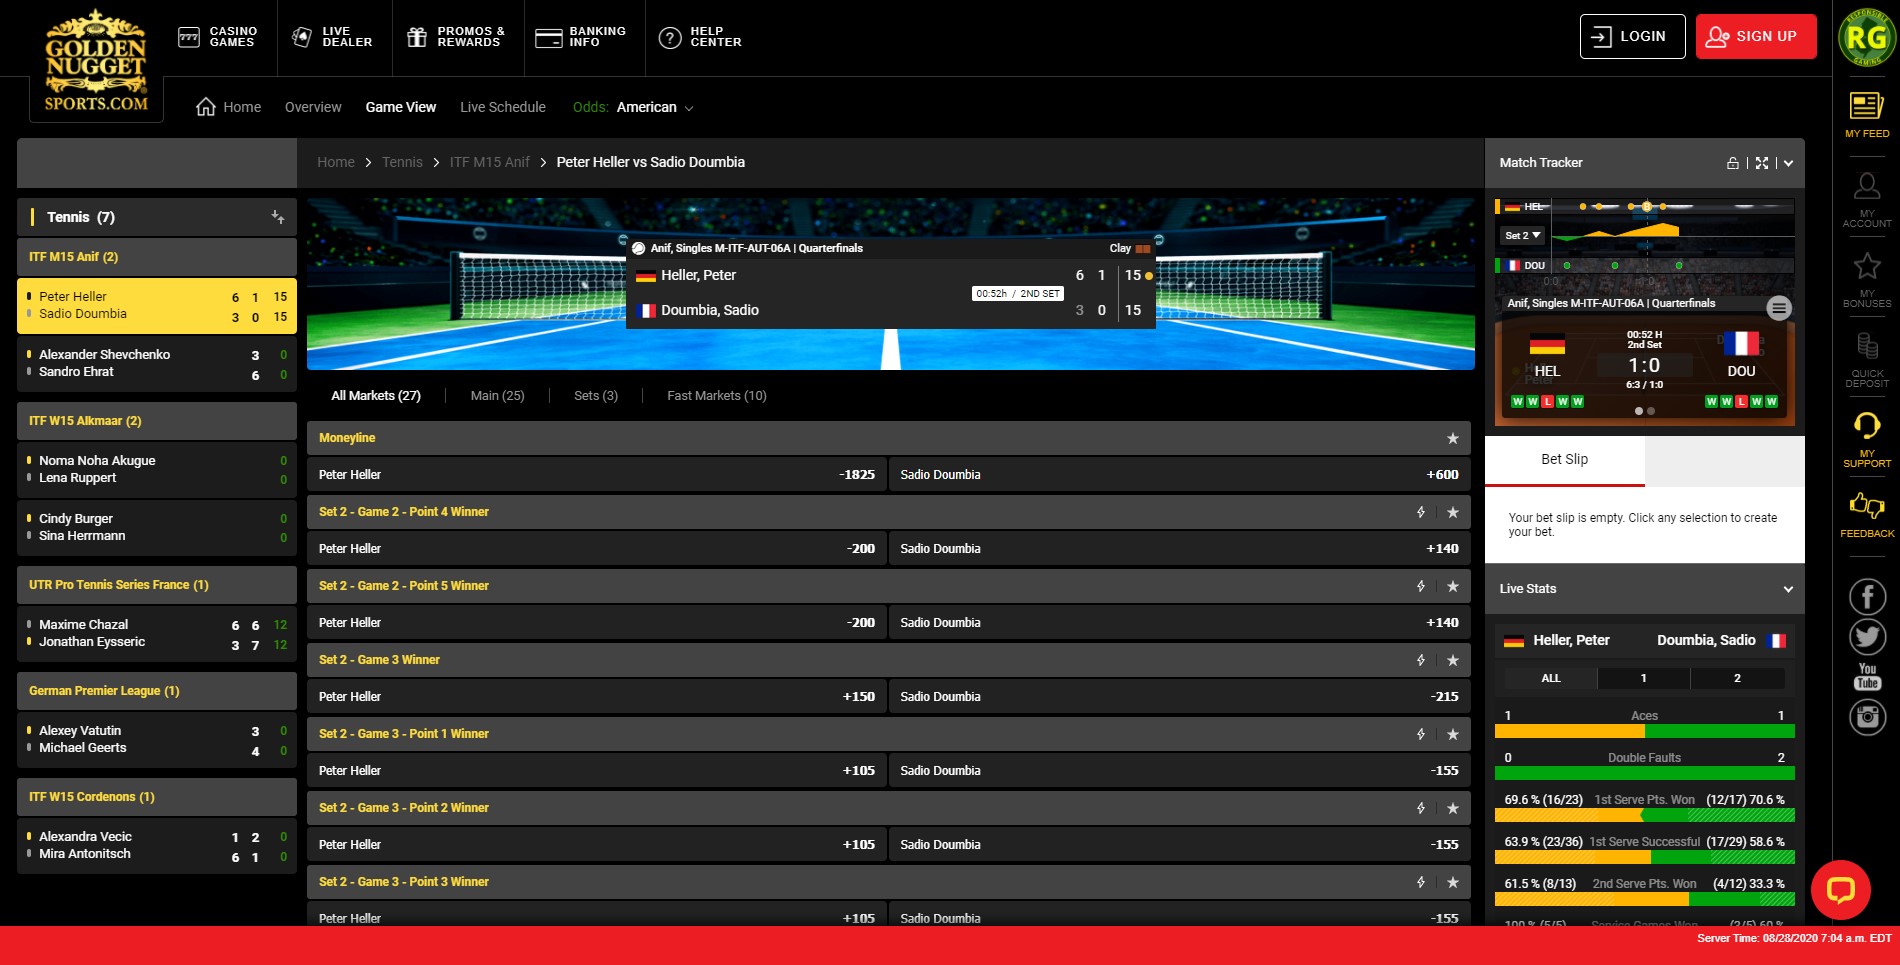Visit the Facebook page icon

pyautogui.click(x=1867, y=597)
